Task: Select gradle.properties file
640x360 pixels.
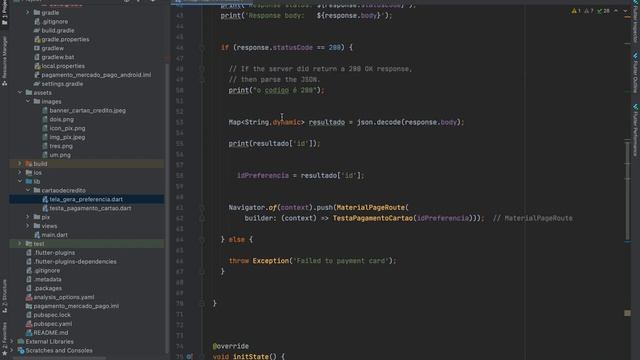Action: click(65, 39)
